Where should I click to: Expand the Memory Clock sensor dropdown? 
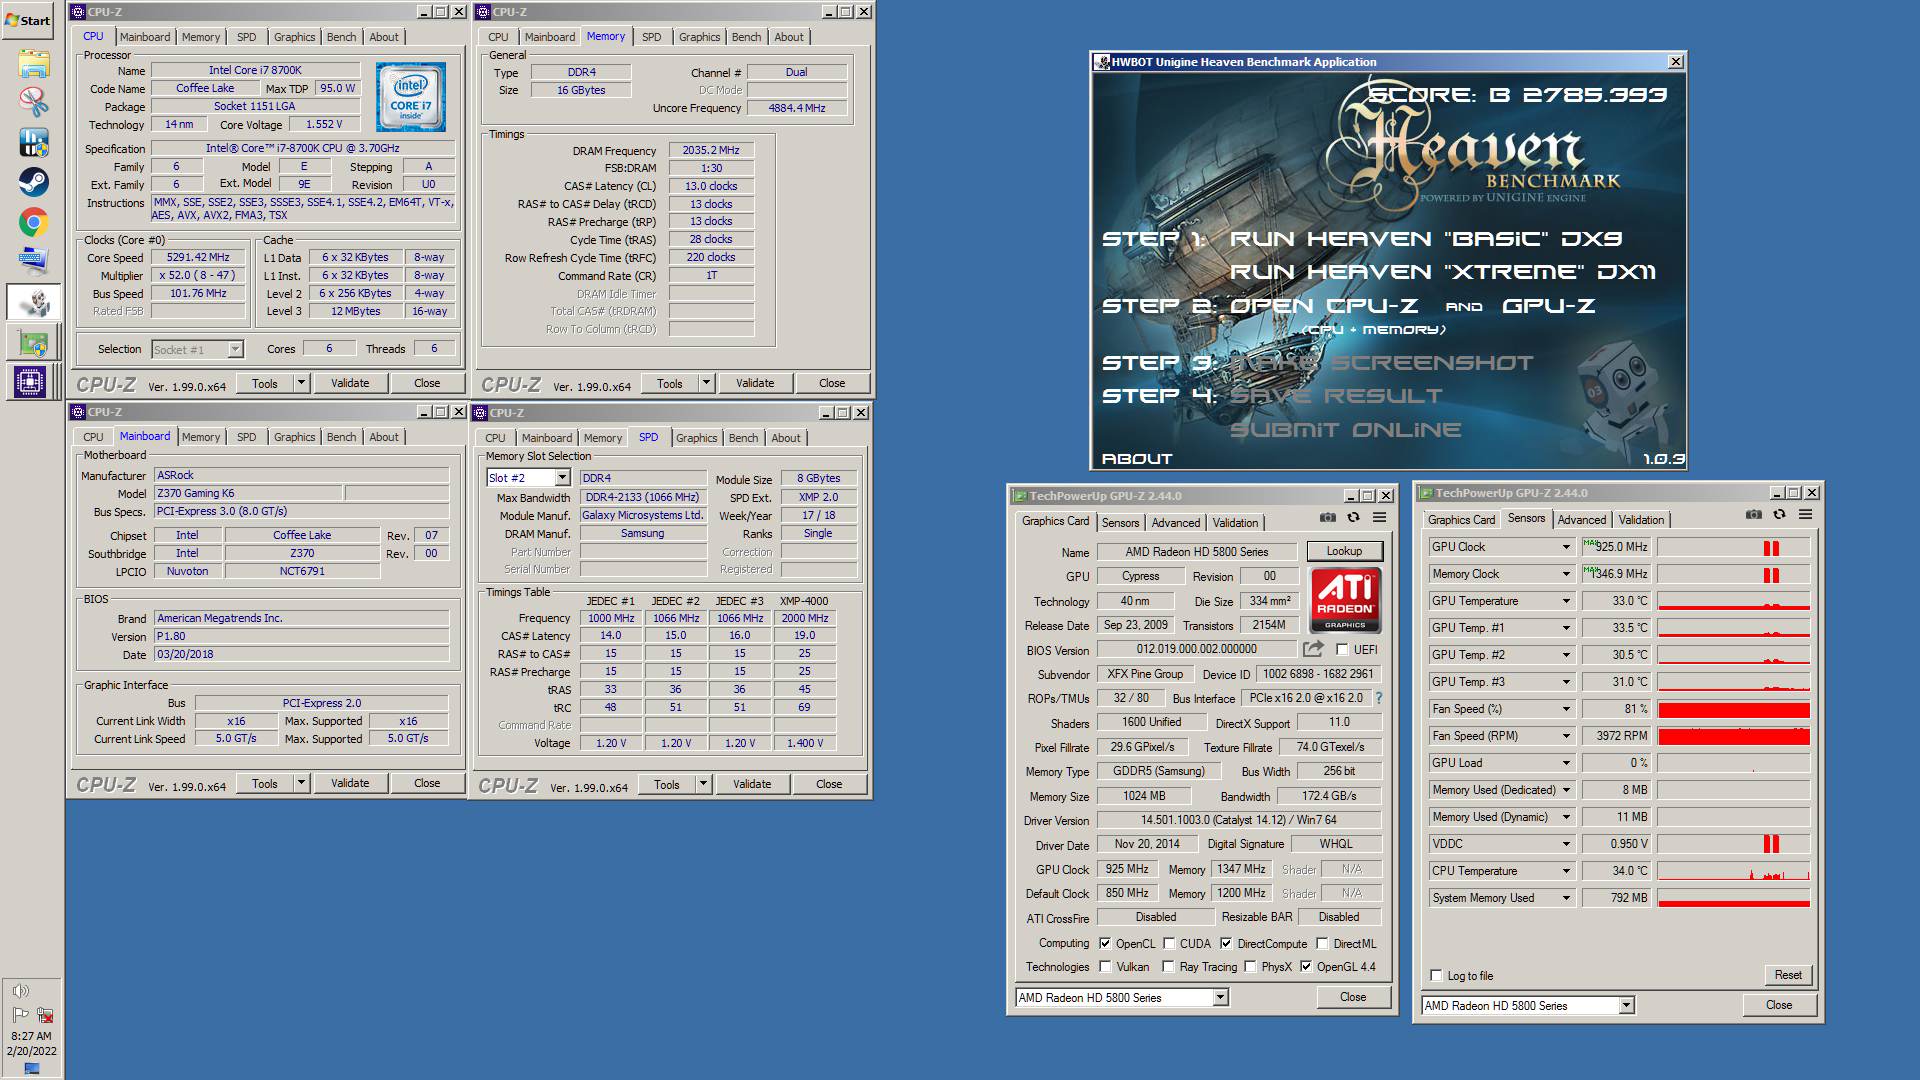pyautogui.click(x=1566, y=574)
